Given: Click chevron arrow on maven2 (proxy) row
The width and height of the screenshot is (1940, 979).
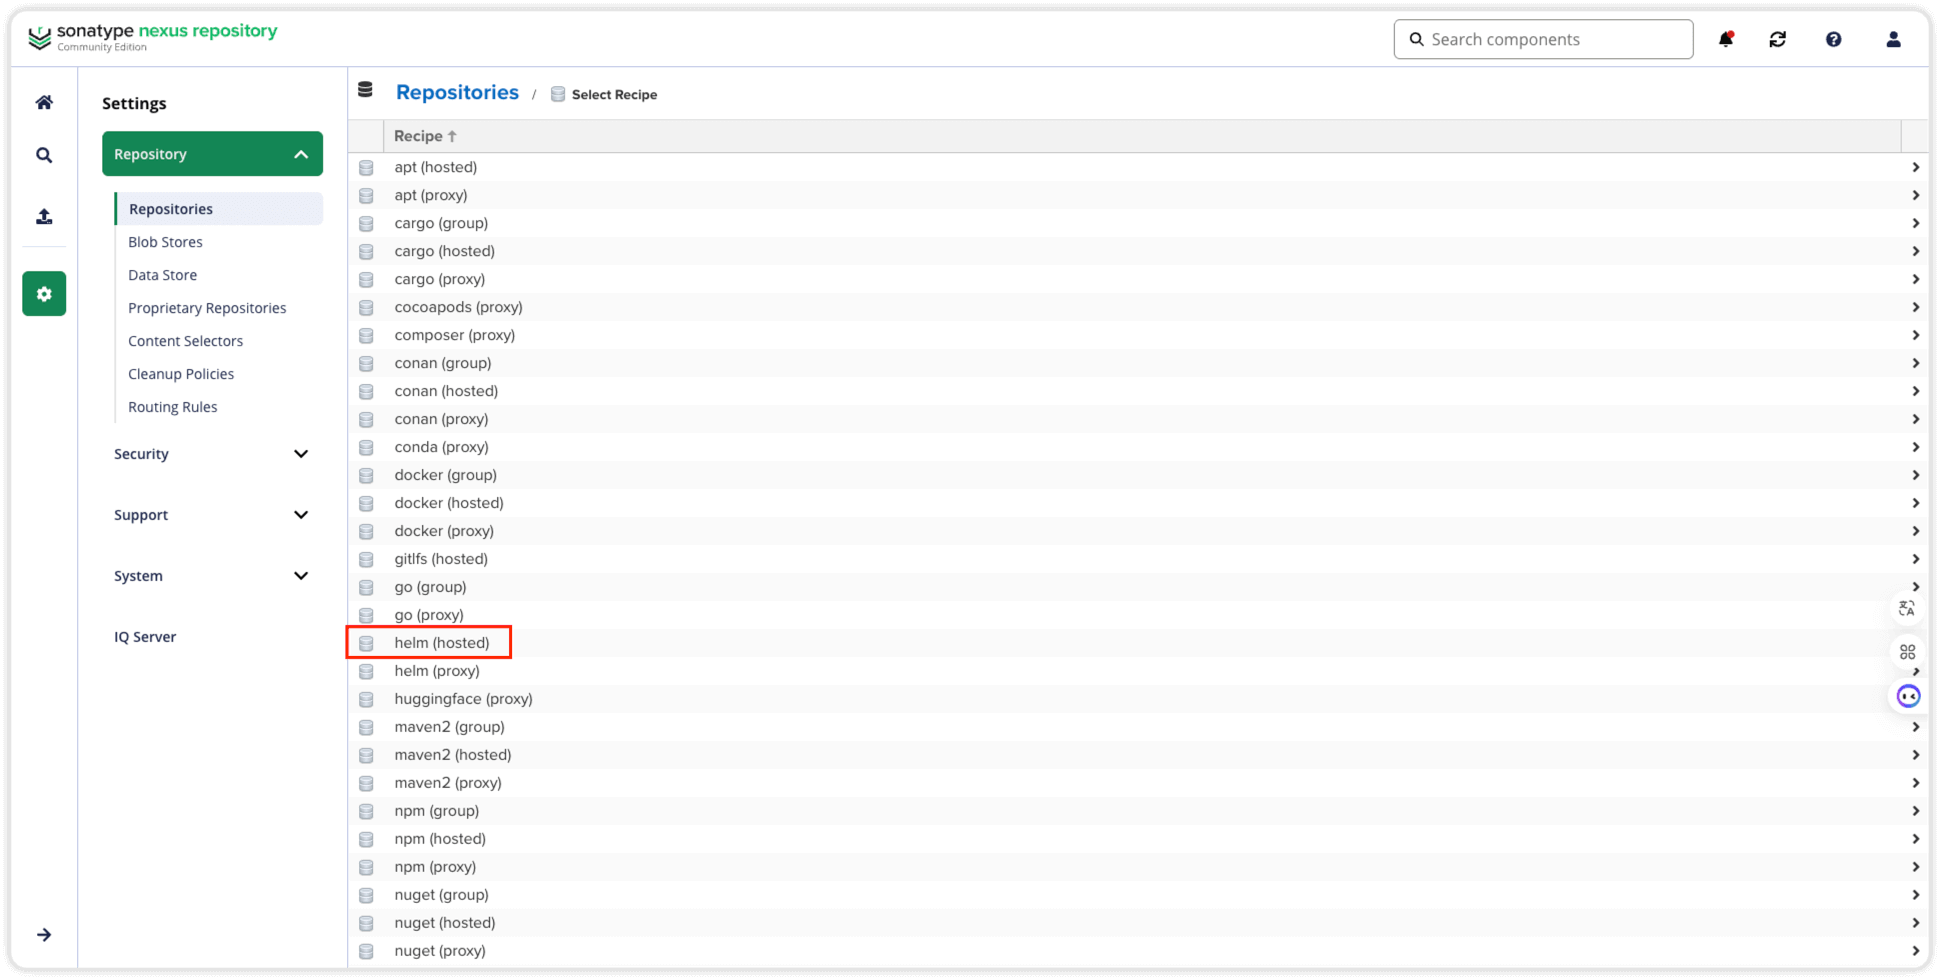Looking at the screenshot, I should [x=1915, y=783].
